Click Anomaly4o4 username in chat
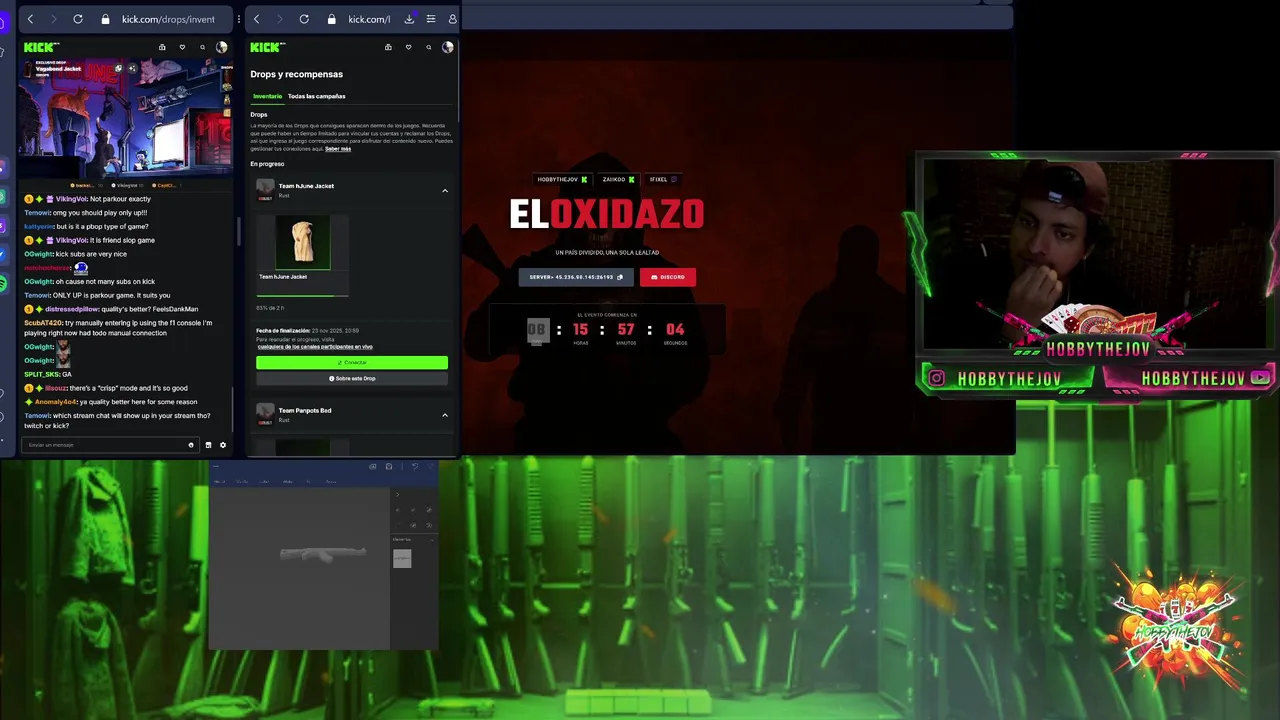The image size is (1280, 720). (56, 402)
